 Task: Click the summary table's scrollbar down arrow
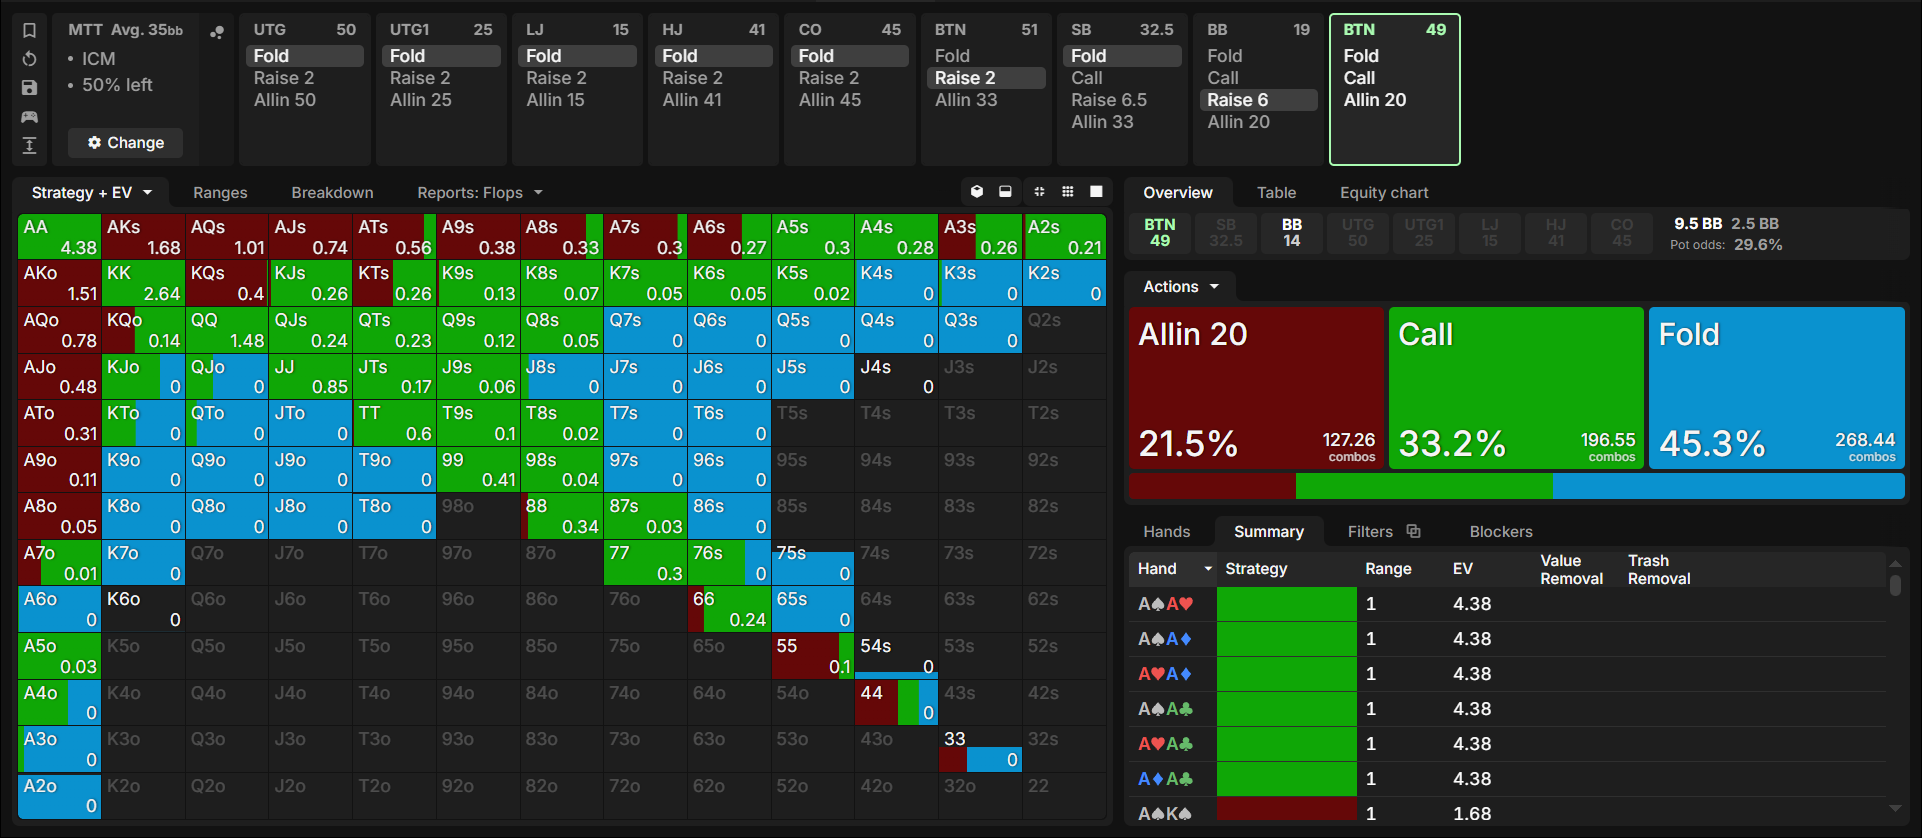(1895, 808)
